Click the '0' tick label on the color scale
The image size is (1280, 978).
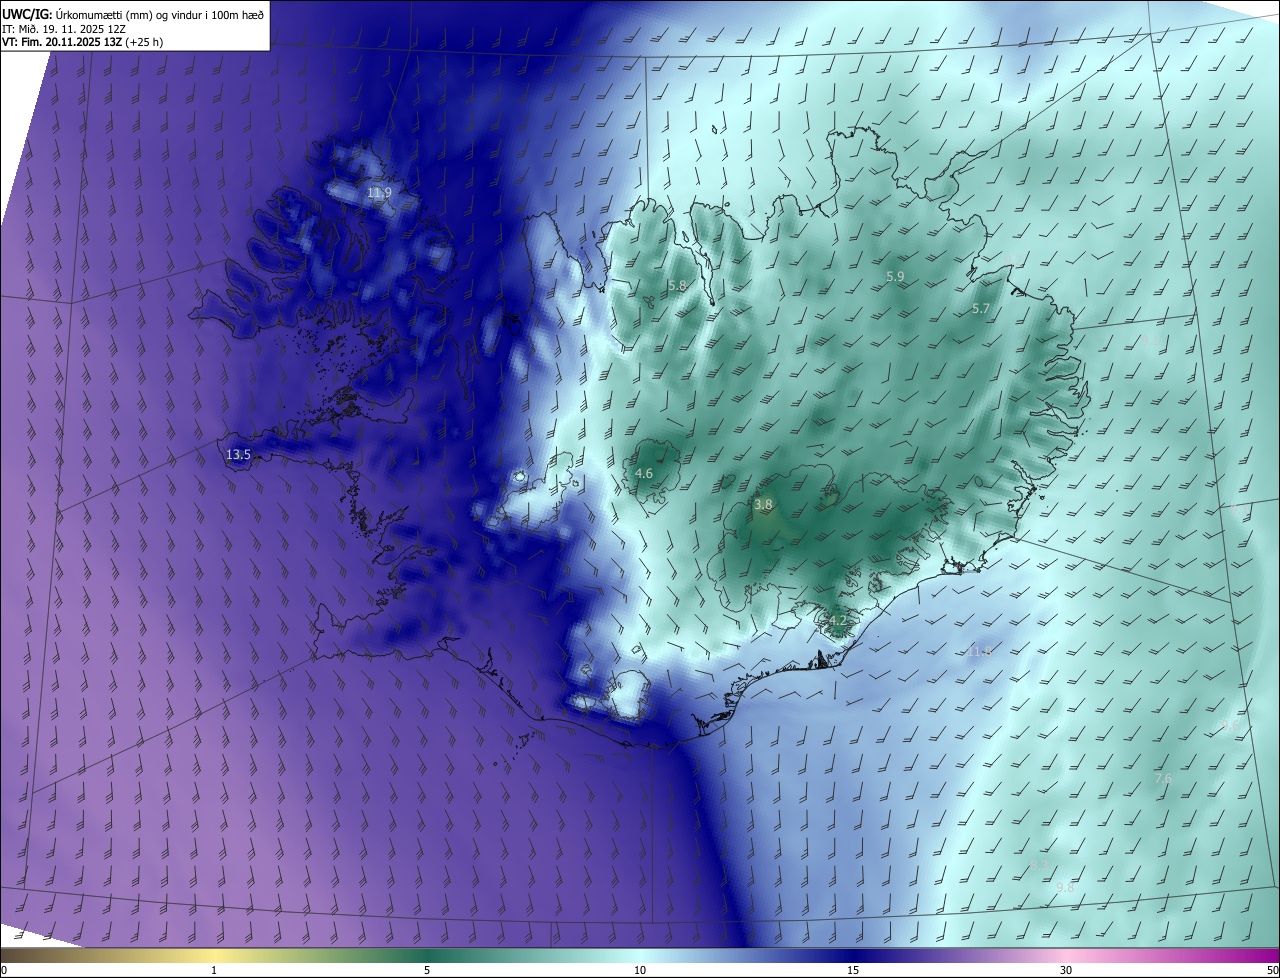[3, 971]
